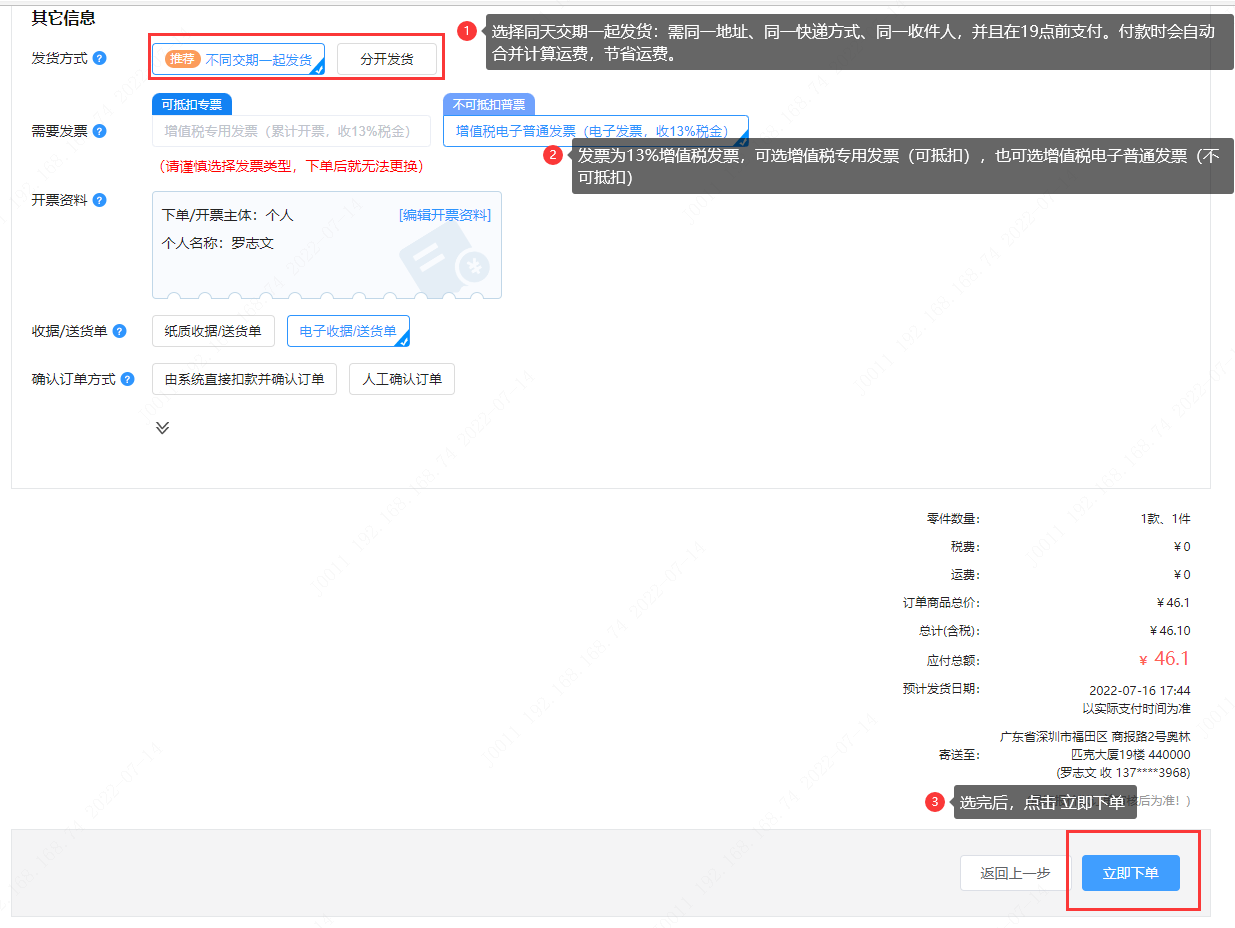Show help for 确认订单方式
Image resolution: width=1235 pixels, height=928 pixels.
tap(127, 379)
